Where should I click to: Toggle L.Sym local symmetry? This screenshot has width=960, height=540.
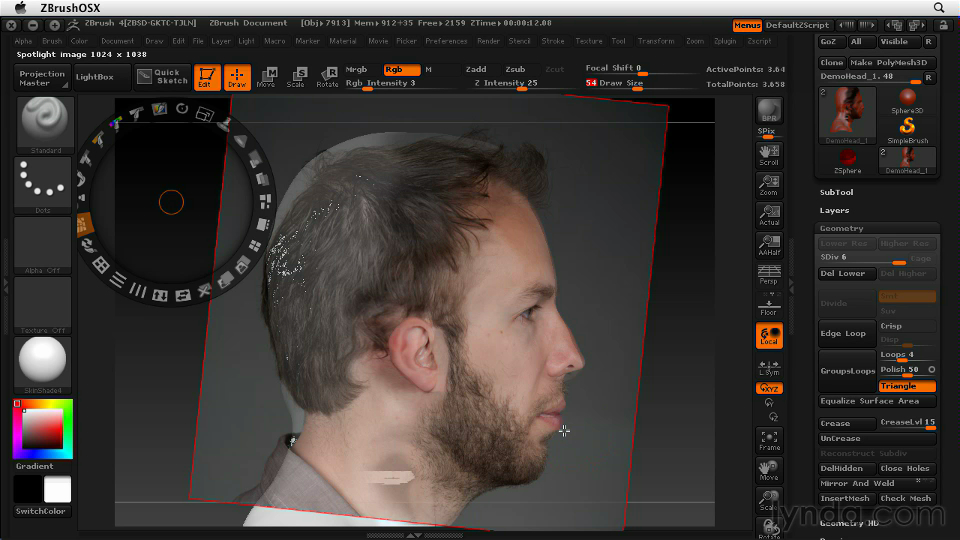point(769,366)
